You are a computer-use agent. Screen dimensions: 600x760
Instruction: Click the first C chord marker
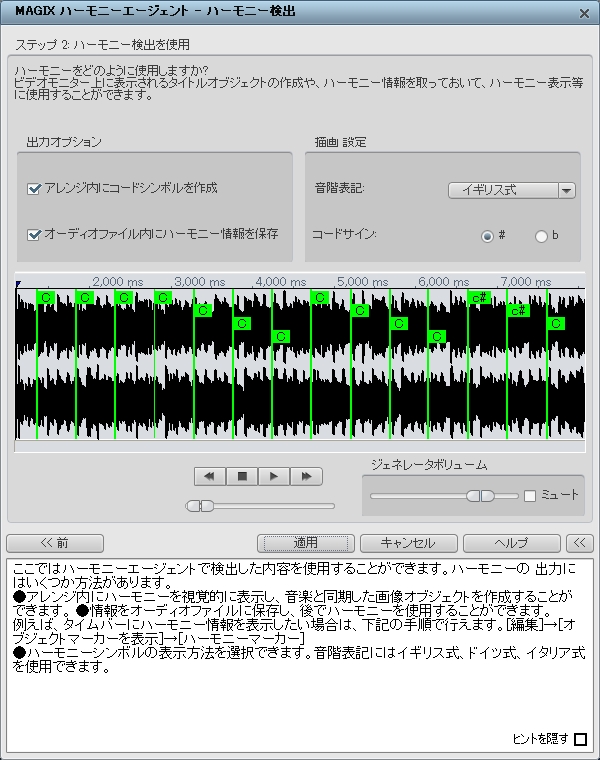tap(46, 298)
